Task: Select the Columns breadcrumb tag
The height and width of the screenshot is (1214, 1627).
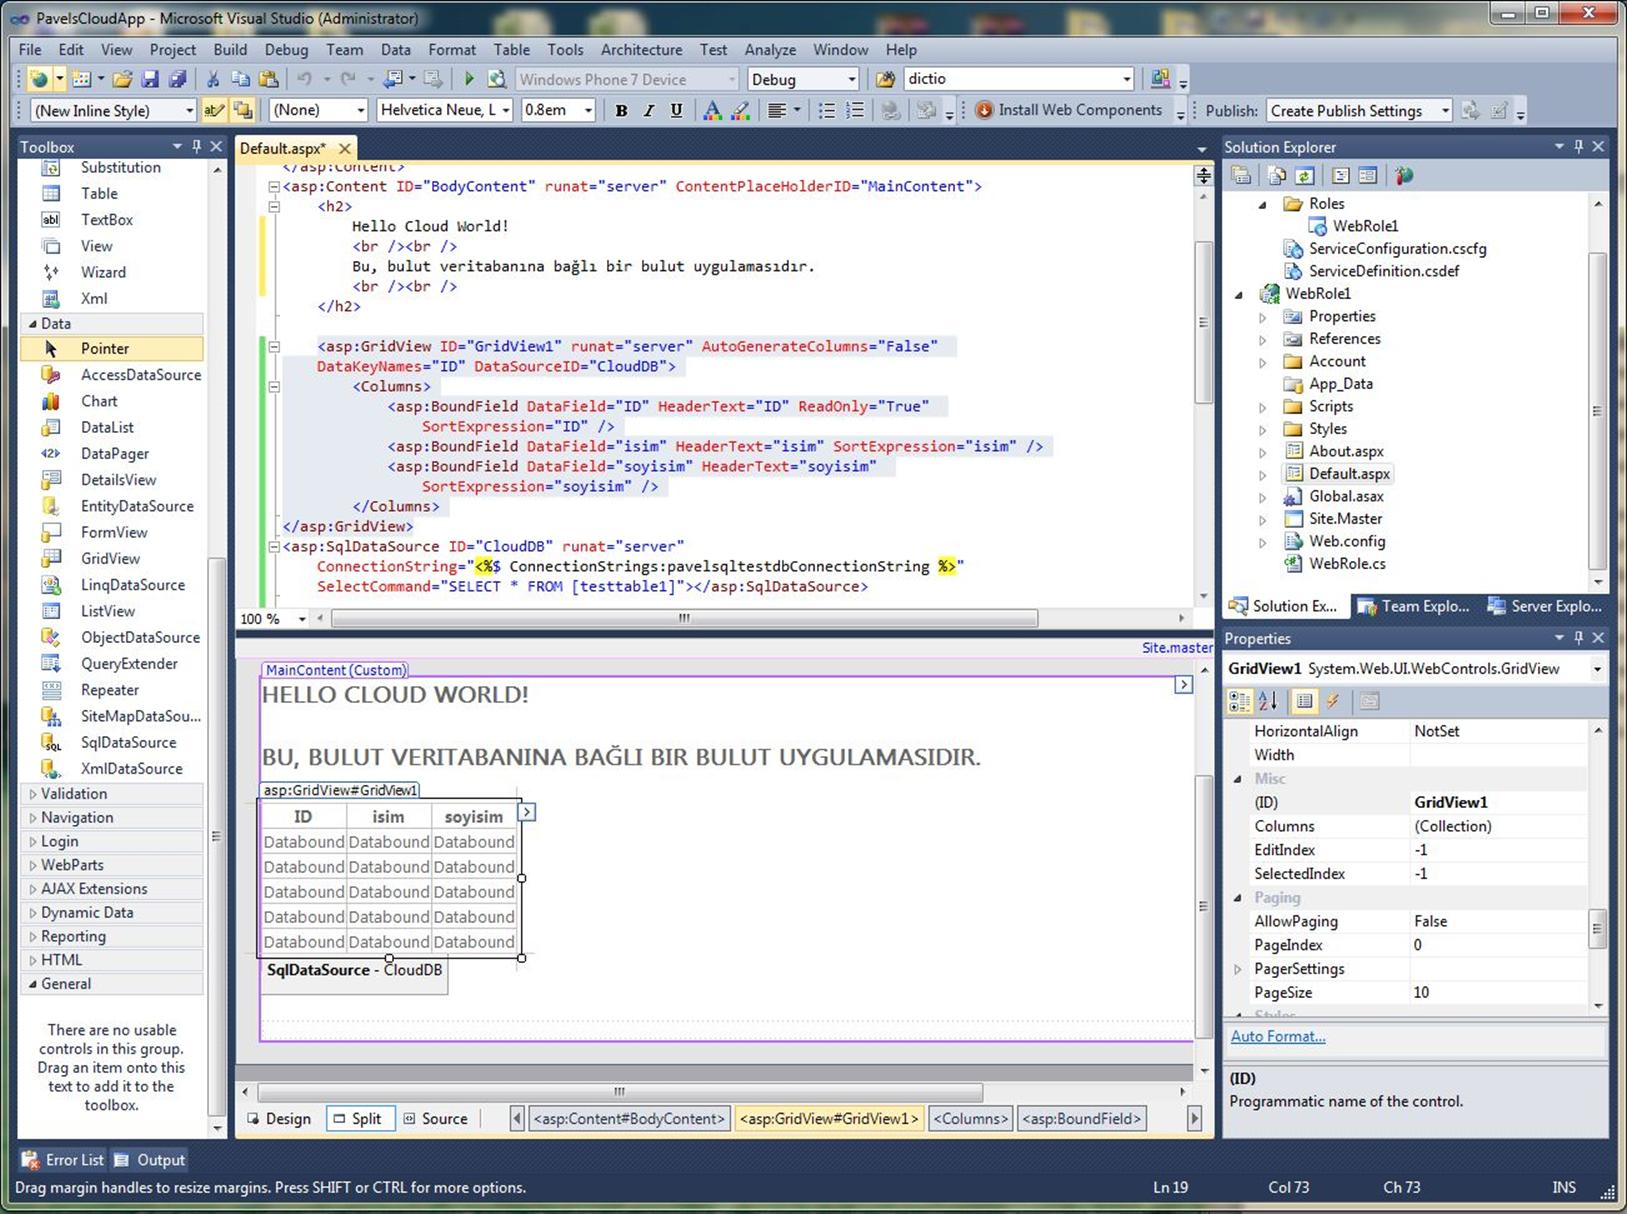Action: click(x=971, y=1119)
